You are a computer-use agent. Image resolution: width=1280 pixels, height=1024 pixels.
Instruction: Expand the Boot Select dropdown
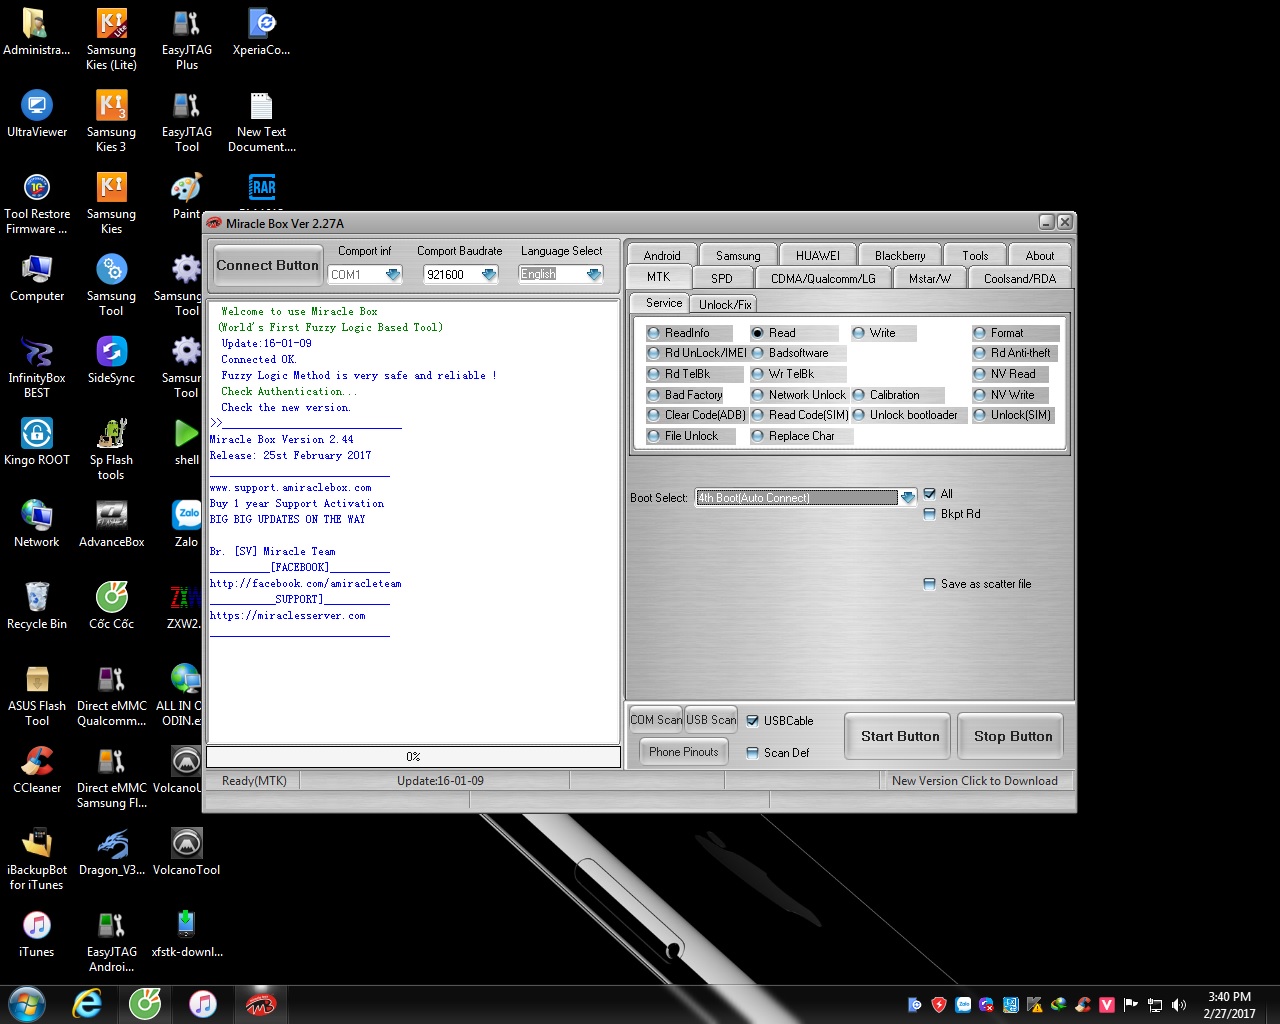[907, 498]
